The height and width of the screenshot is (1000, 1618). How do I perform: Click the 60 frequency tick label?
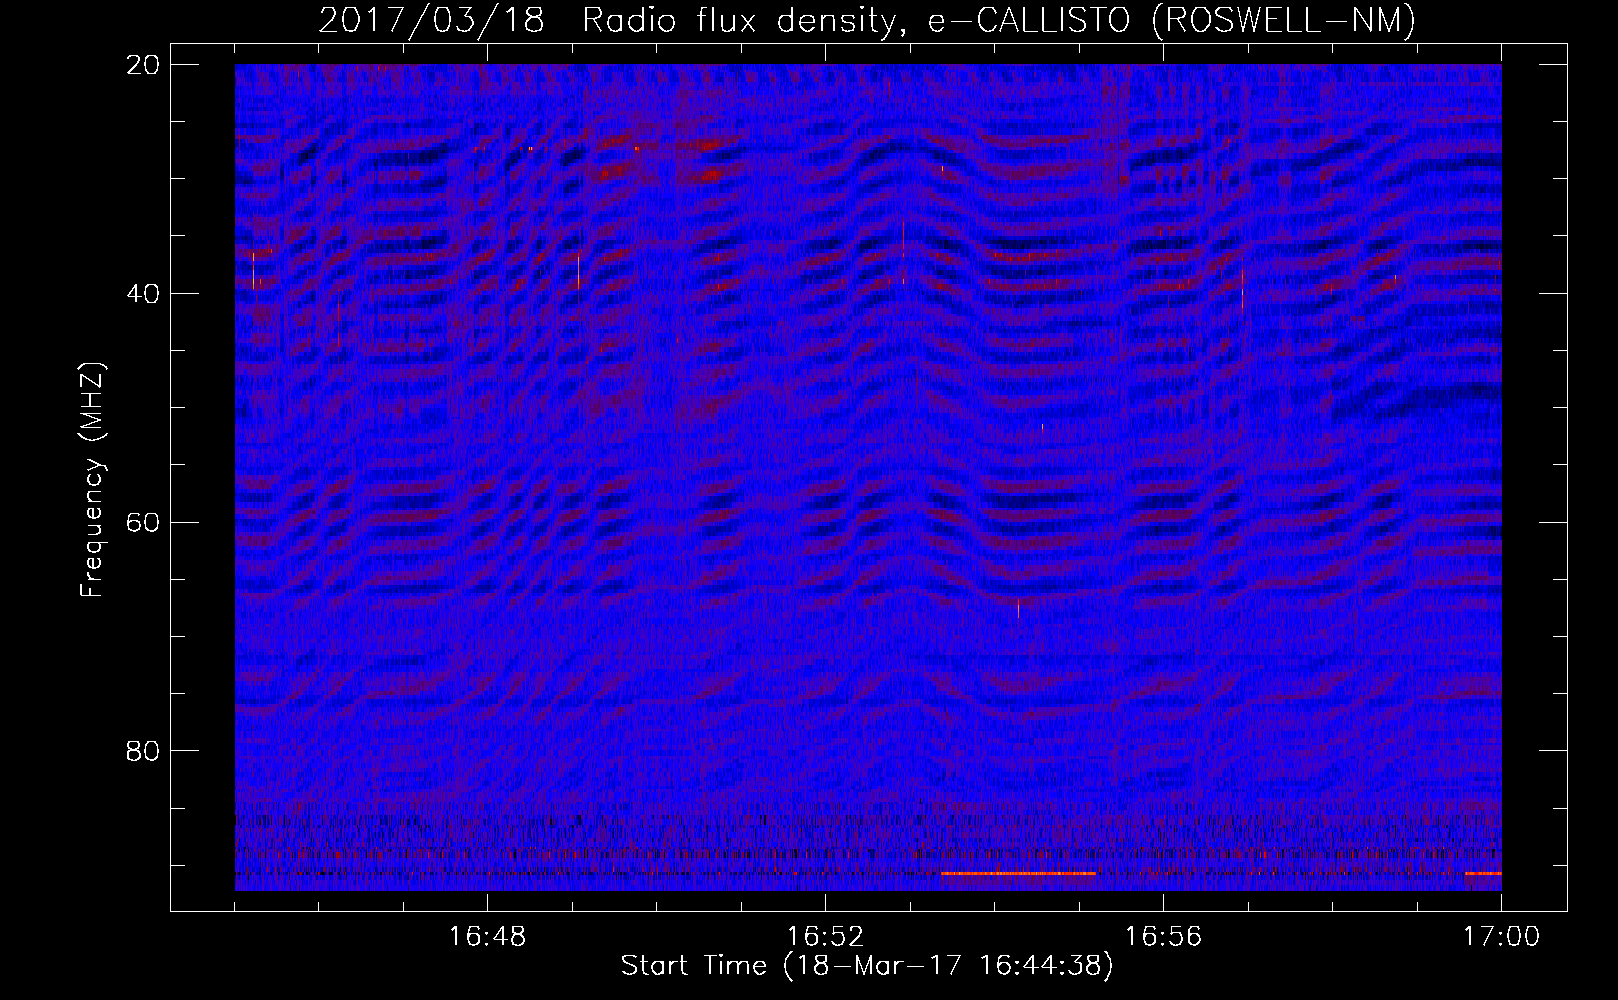143,522
